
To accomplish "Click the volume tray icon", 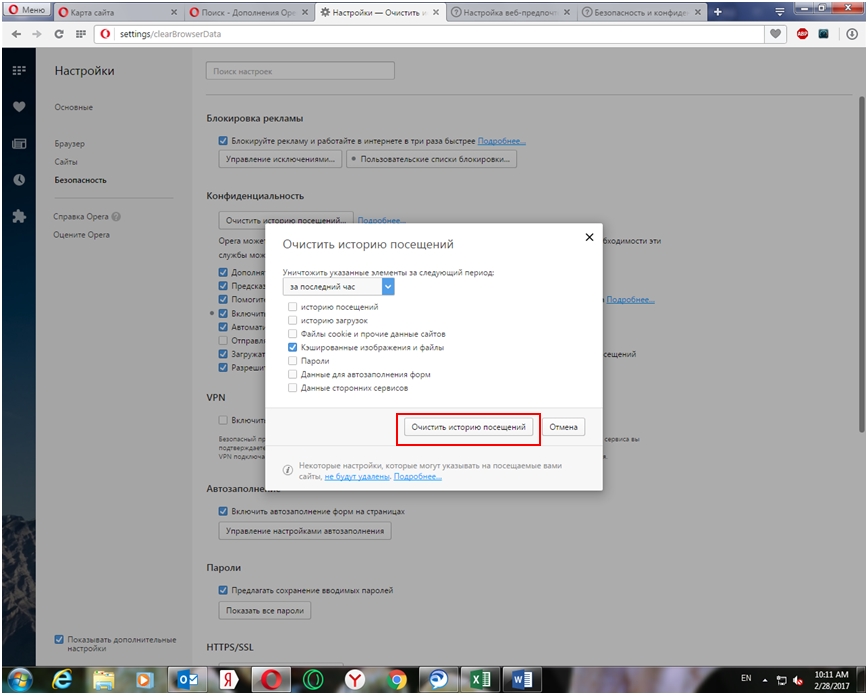I will [x=798, y=681].
